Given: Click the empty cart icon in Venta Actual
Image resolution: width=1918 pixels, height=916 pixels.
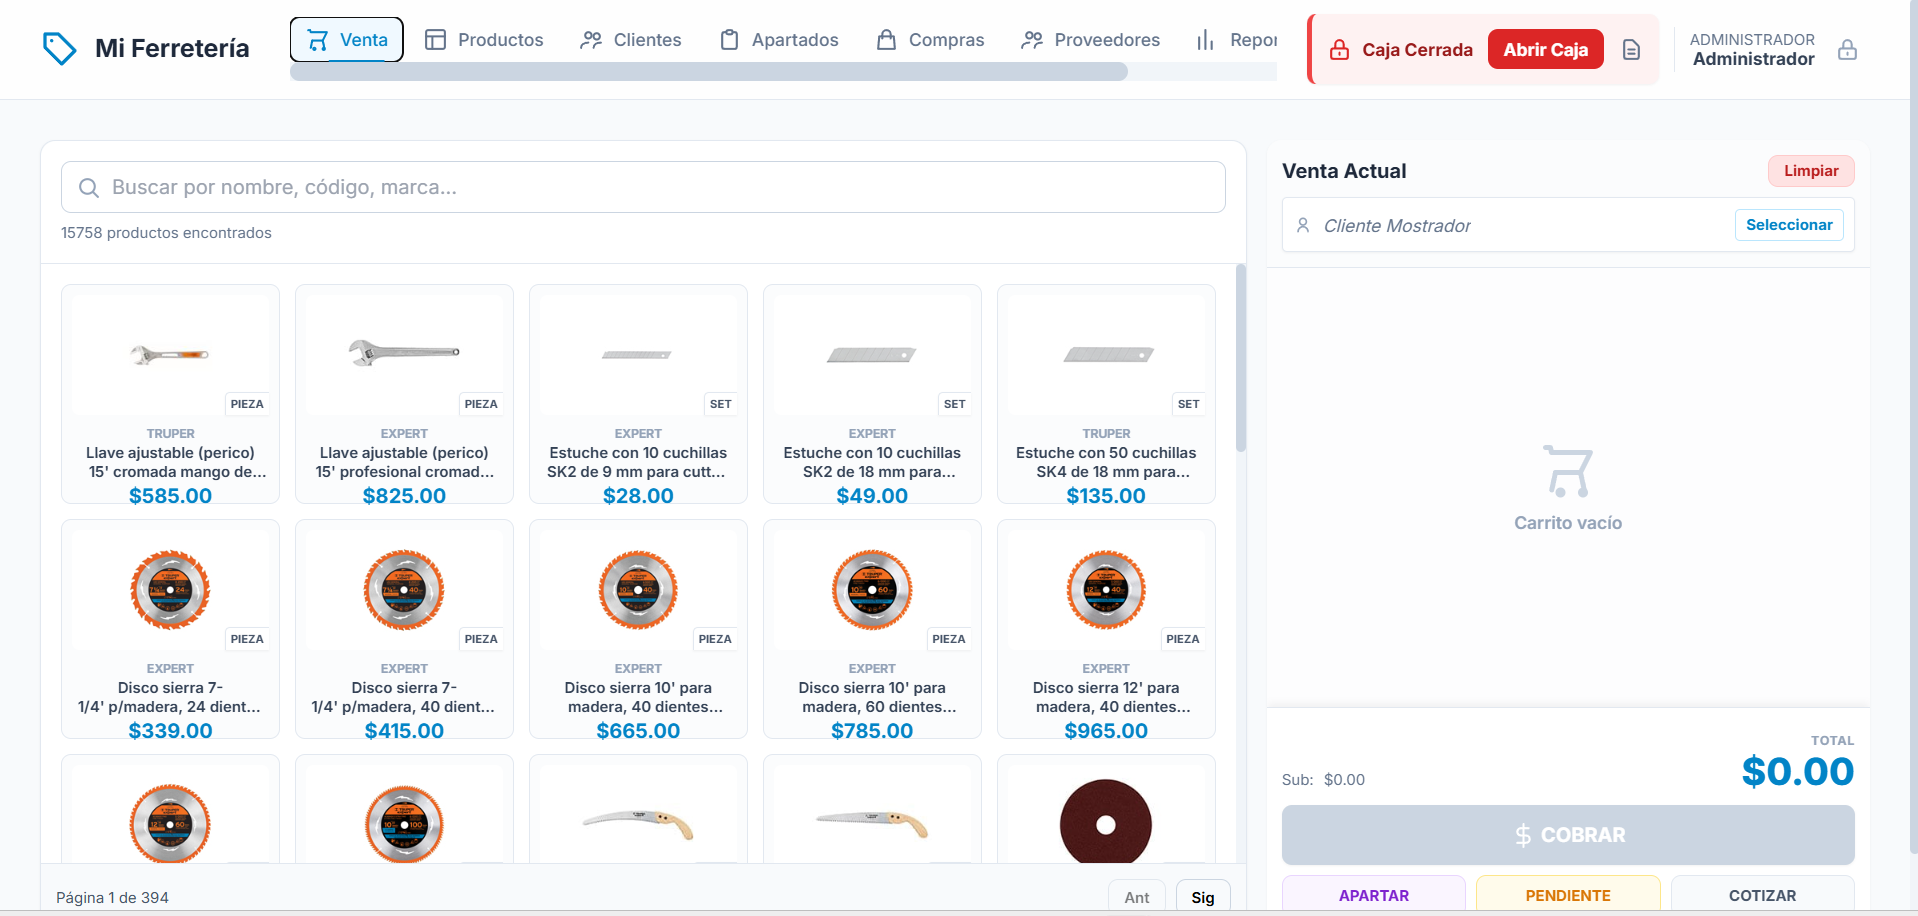Looking at the screenshot, I should coord(1567,471).
